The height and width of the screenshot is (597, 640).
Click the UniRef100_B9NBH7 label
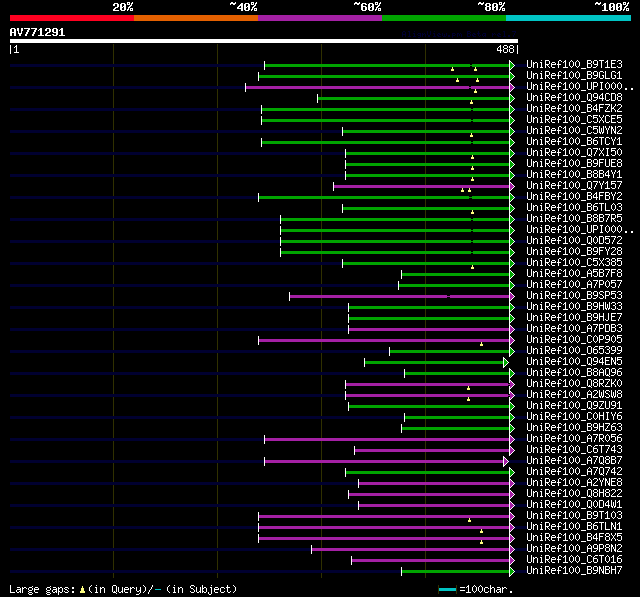[x=574, y=571]
